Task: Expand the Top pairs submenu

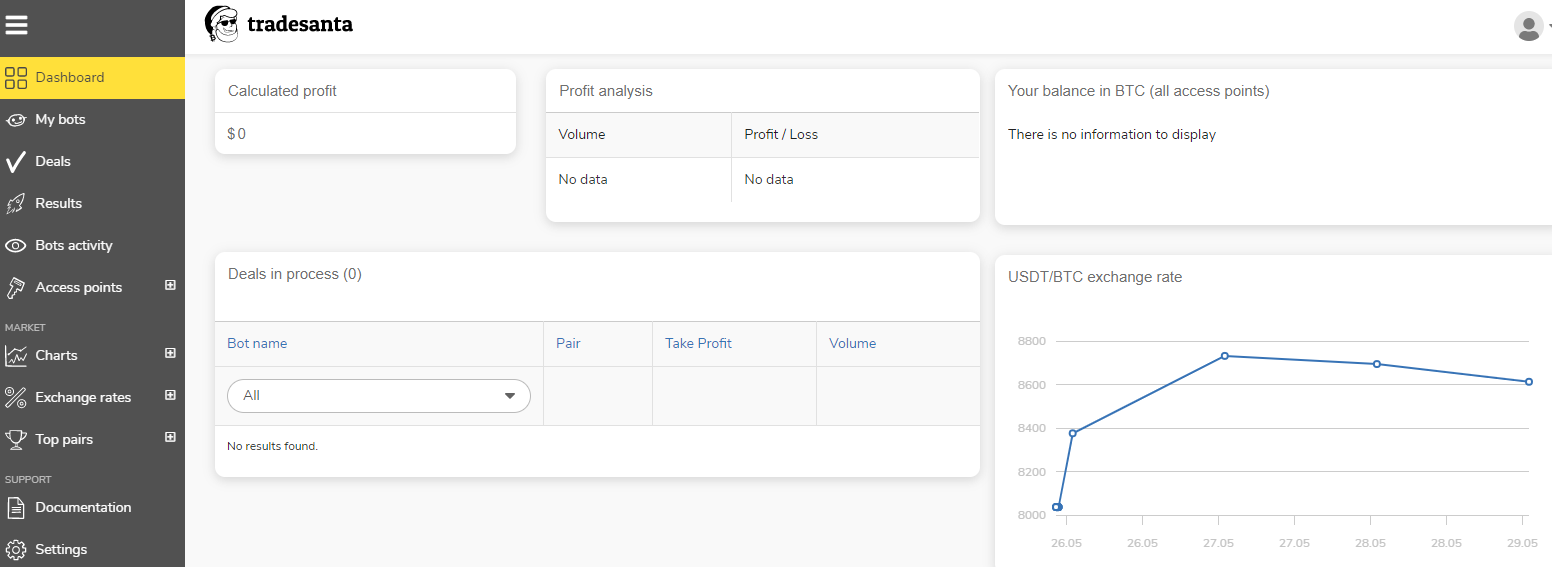Action: click(170, 437)
